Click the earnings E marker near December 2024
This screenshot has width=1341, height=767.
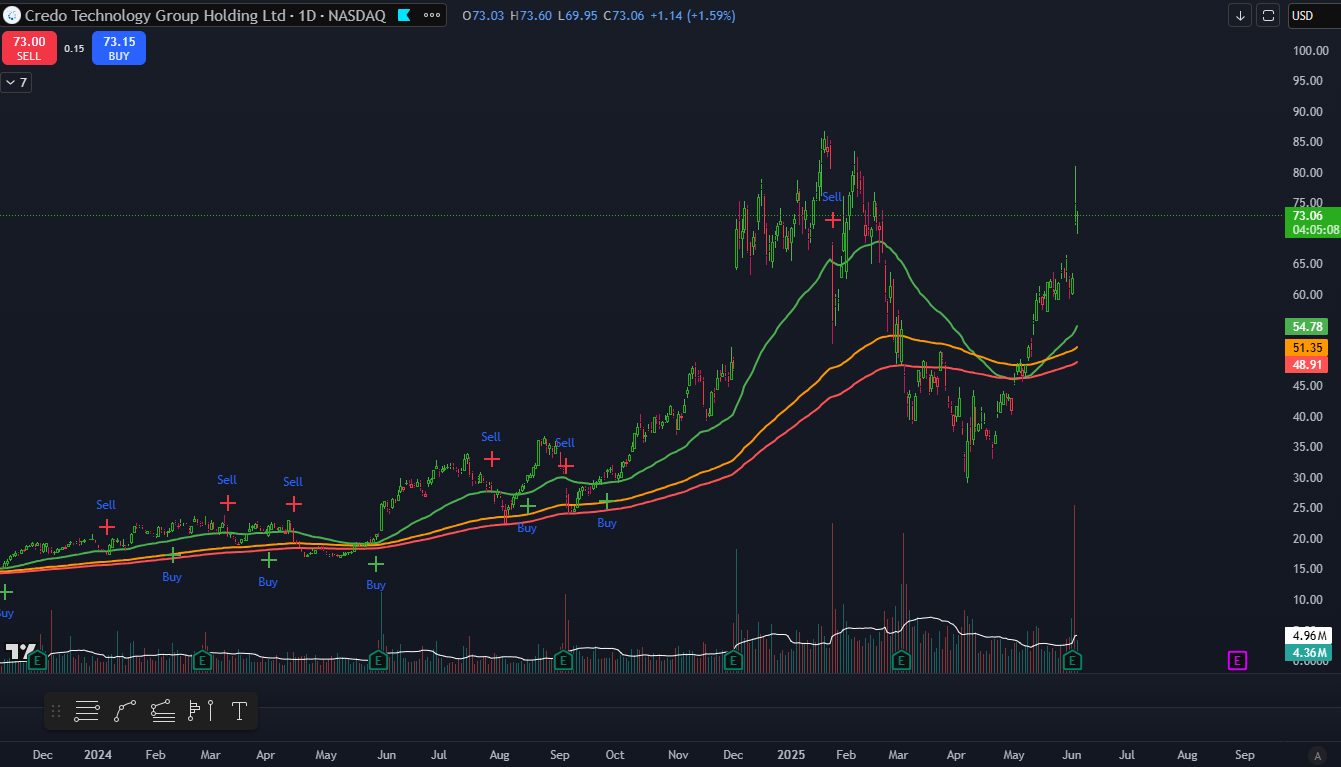(734, 660)
